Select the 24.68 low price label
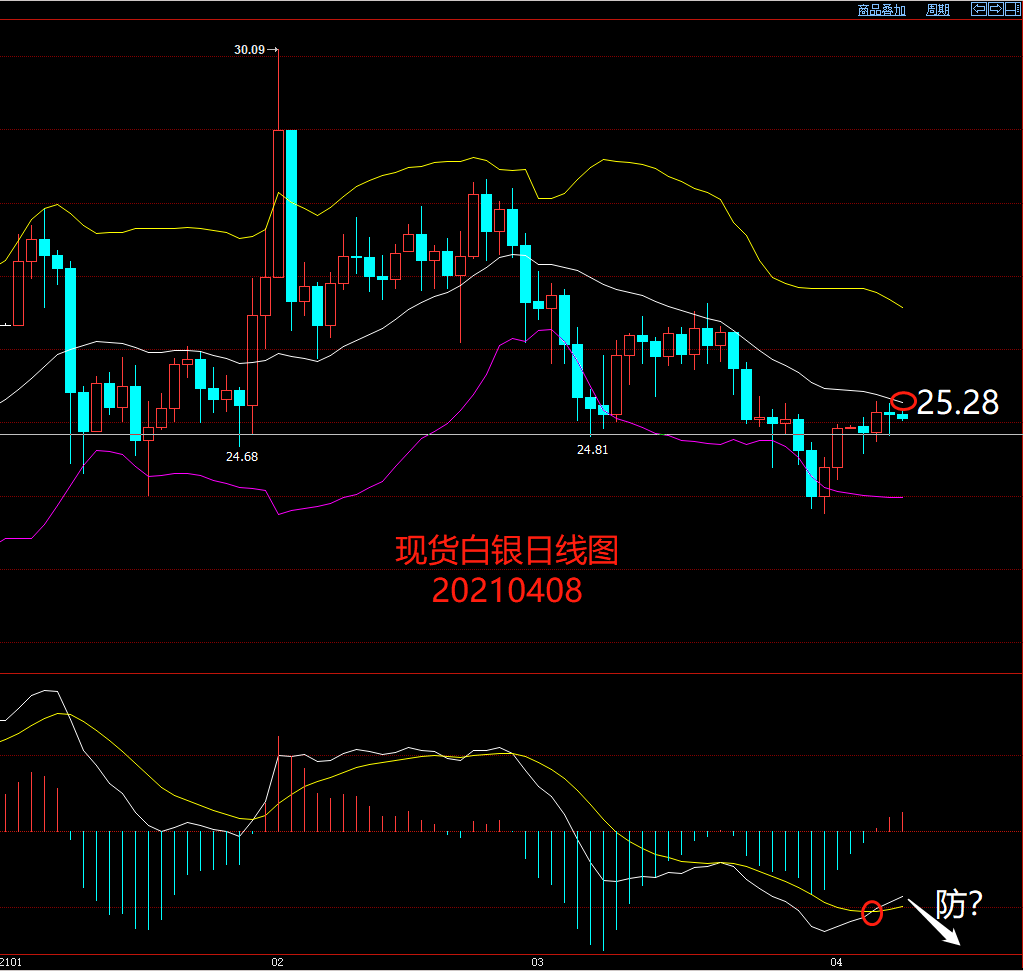This screenshot has height=971, width=1023. (x=242, y=457)
